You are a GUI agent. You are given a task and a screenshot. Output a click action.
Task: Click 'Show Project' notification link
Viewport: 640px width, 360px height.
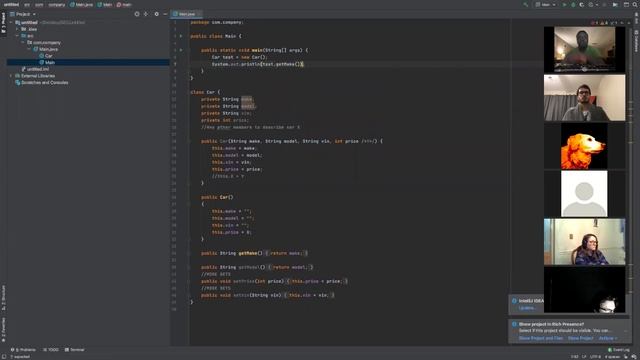580,338
